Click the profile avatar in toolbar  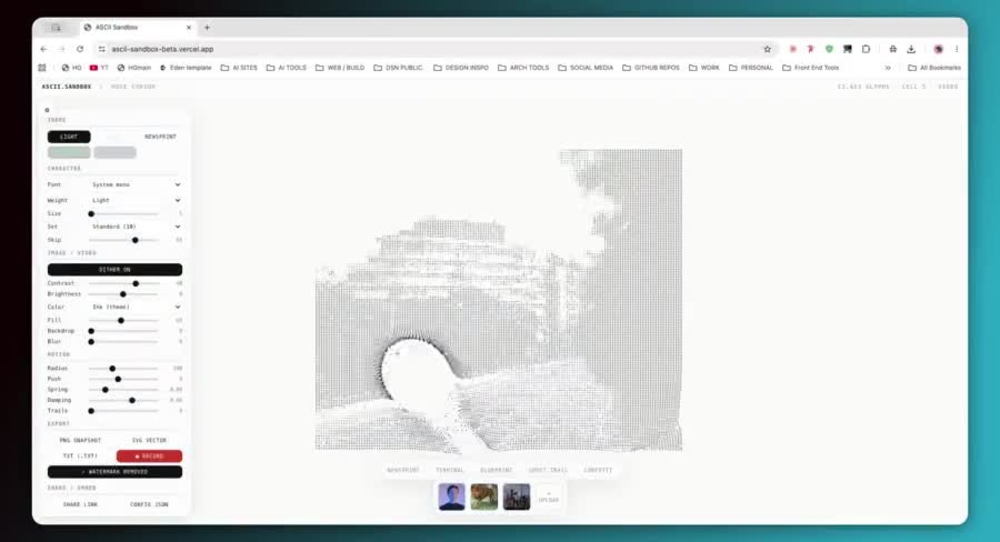pos(938,49)
